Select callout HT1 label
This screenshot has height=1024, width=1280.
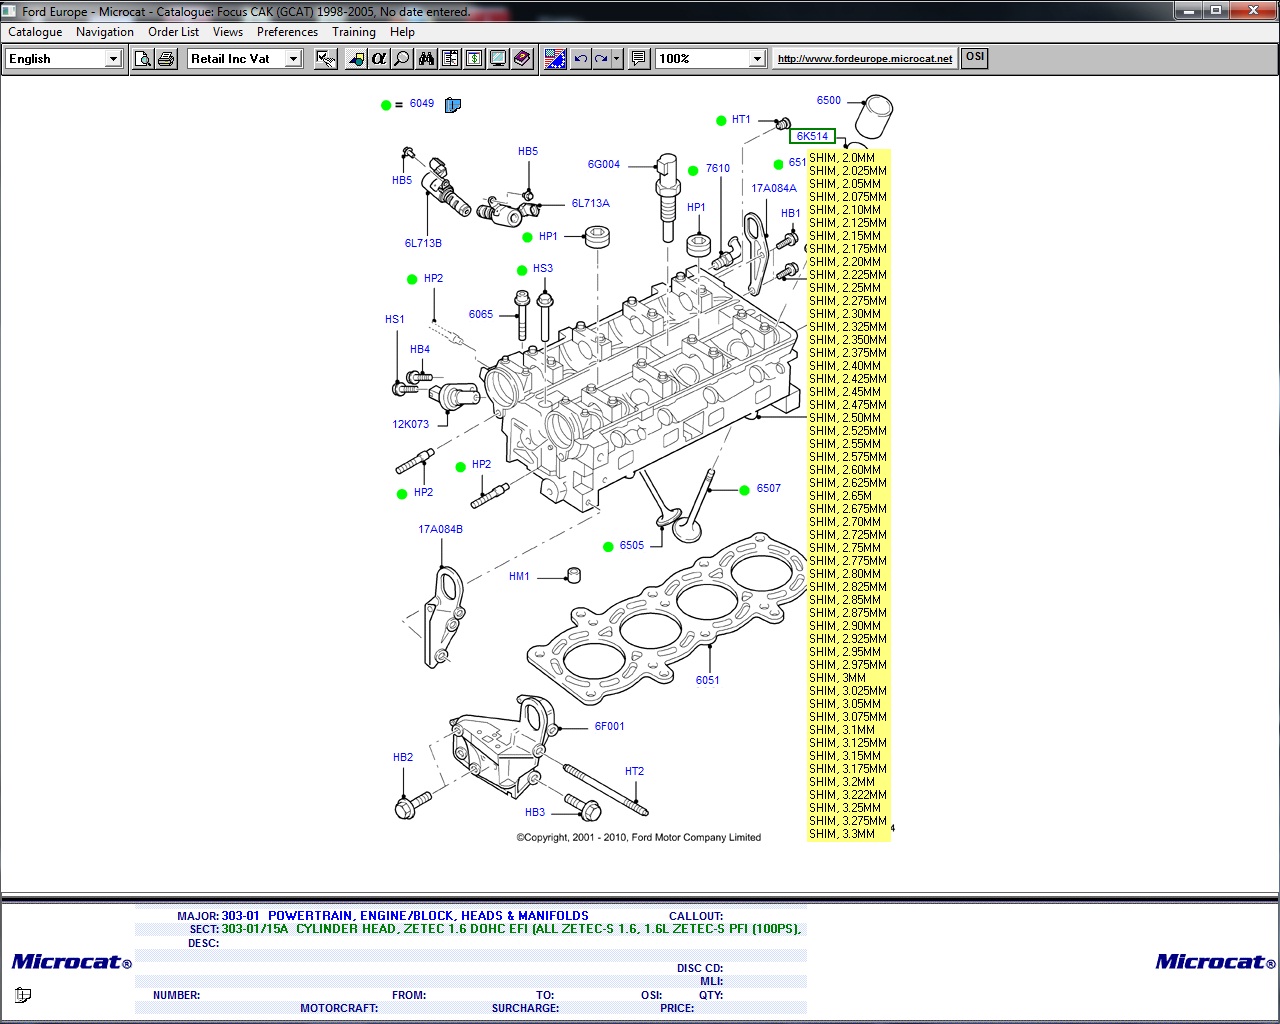pyautogui.click(x=741, y=120)
